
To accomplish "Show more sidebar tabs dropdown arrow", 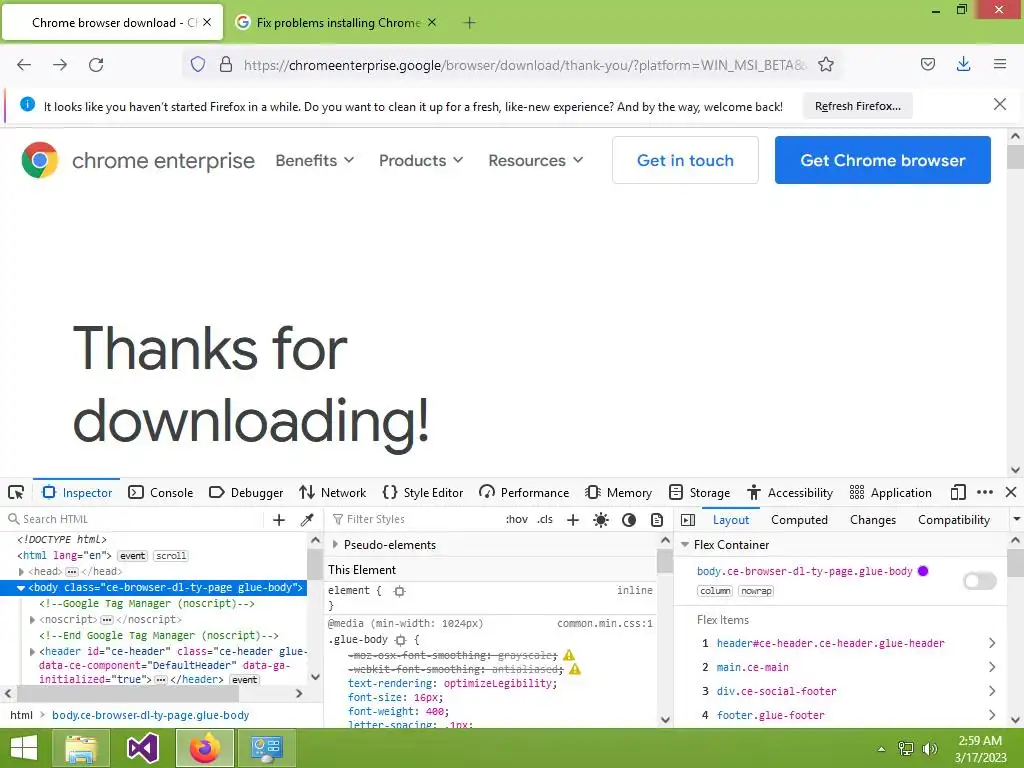I will [x=1016, y=520].
